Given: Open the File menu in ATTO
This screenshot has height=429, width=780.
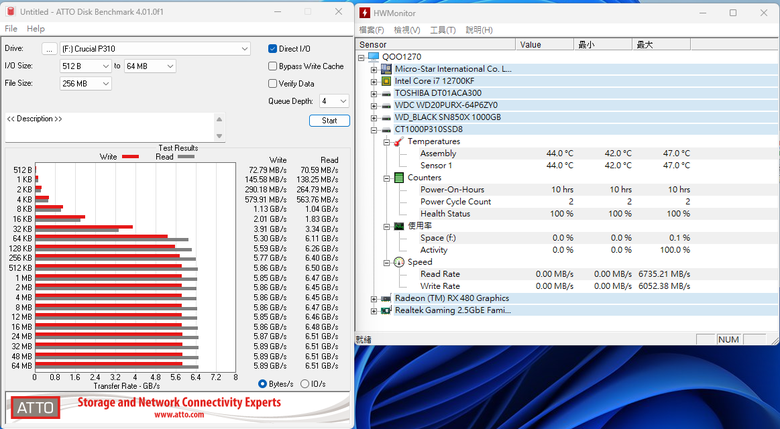Looking at the screenshot, I should tap(11, 29).
